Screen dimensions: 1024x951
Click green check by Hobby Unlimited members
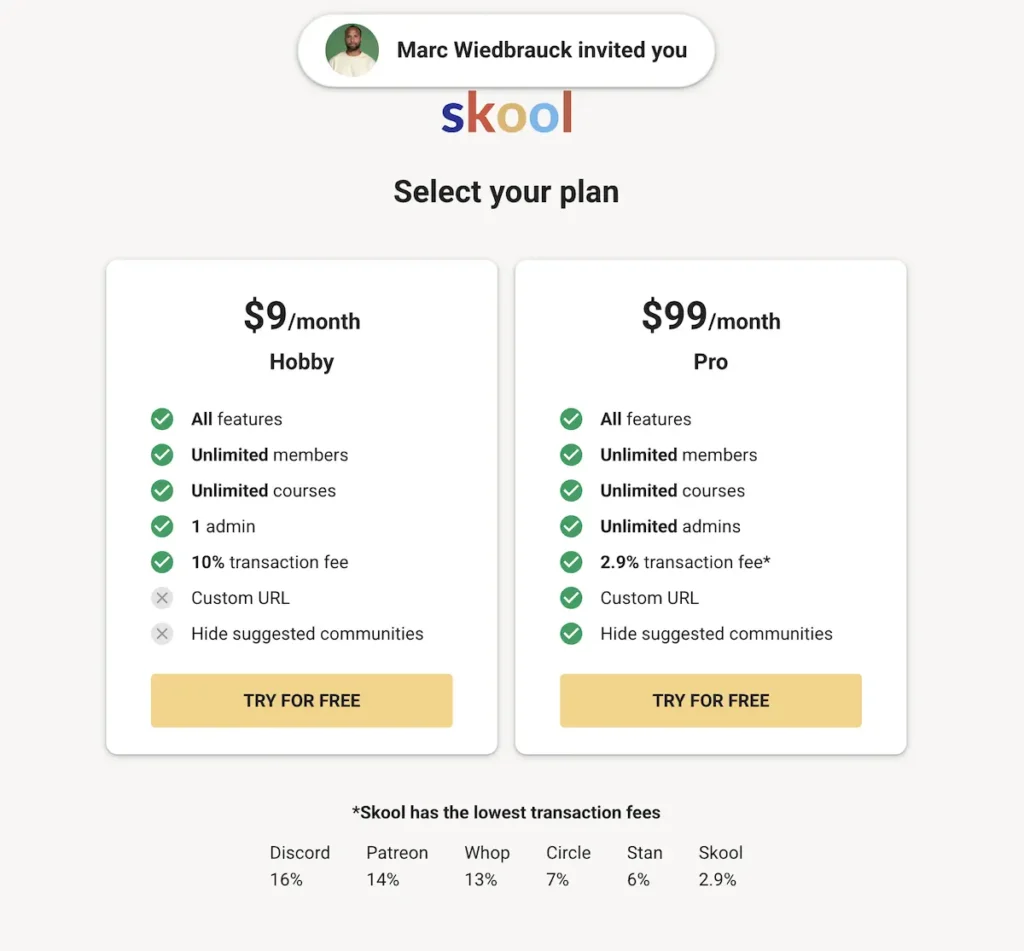pyautogui.click(x=162, y=455)
